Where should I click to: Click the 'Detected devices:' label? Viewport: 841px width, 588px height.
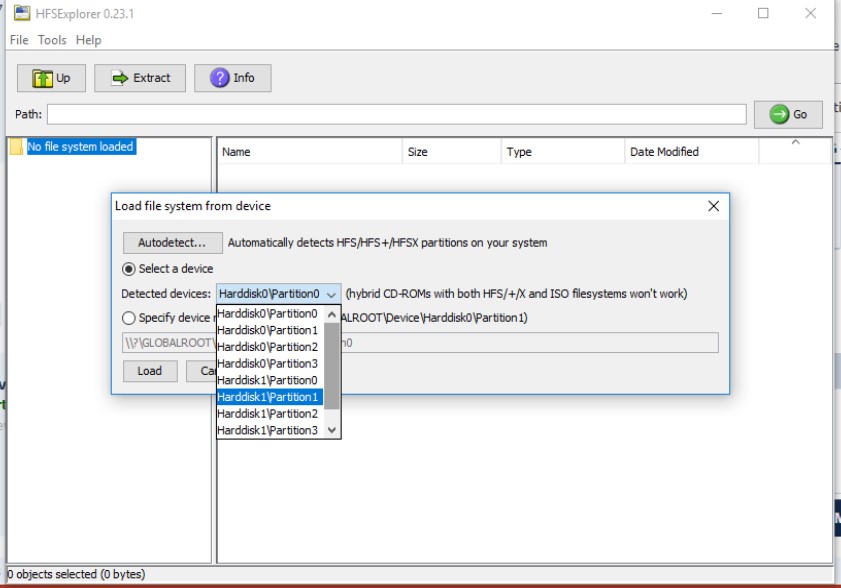click(166, 294)
